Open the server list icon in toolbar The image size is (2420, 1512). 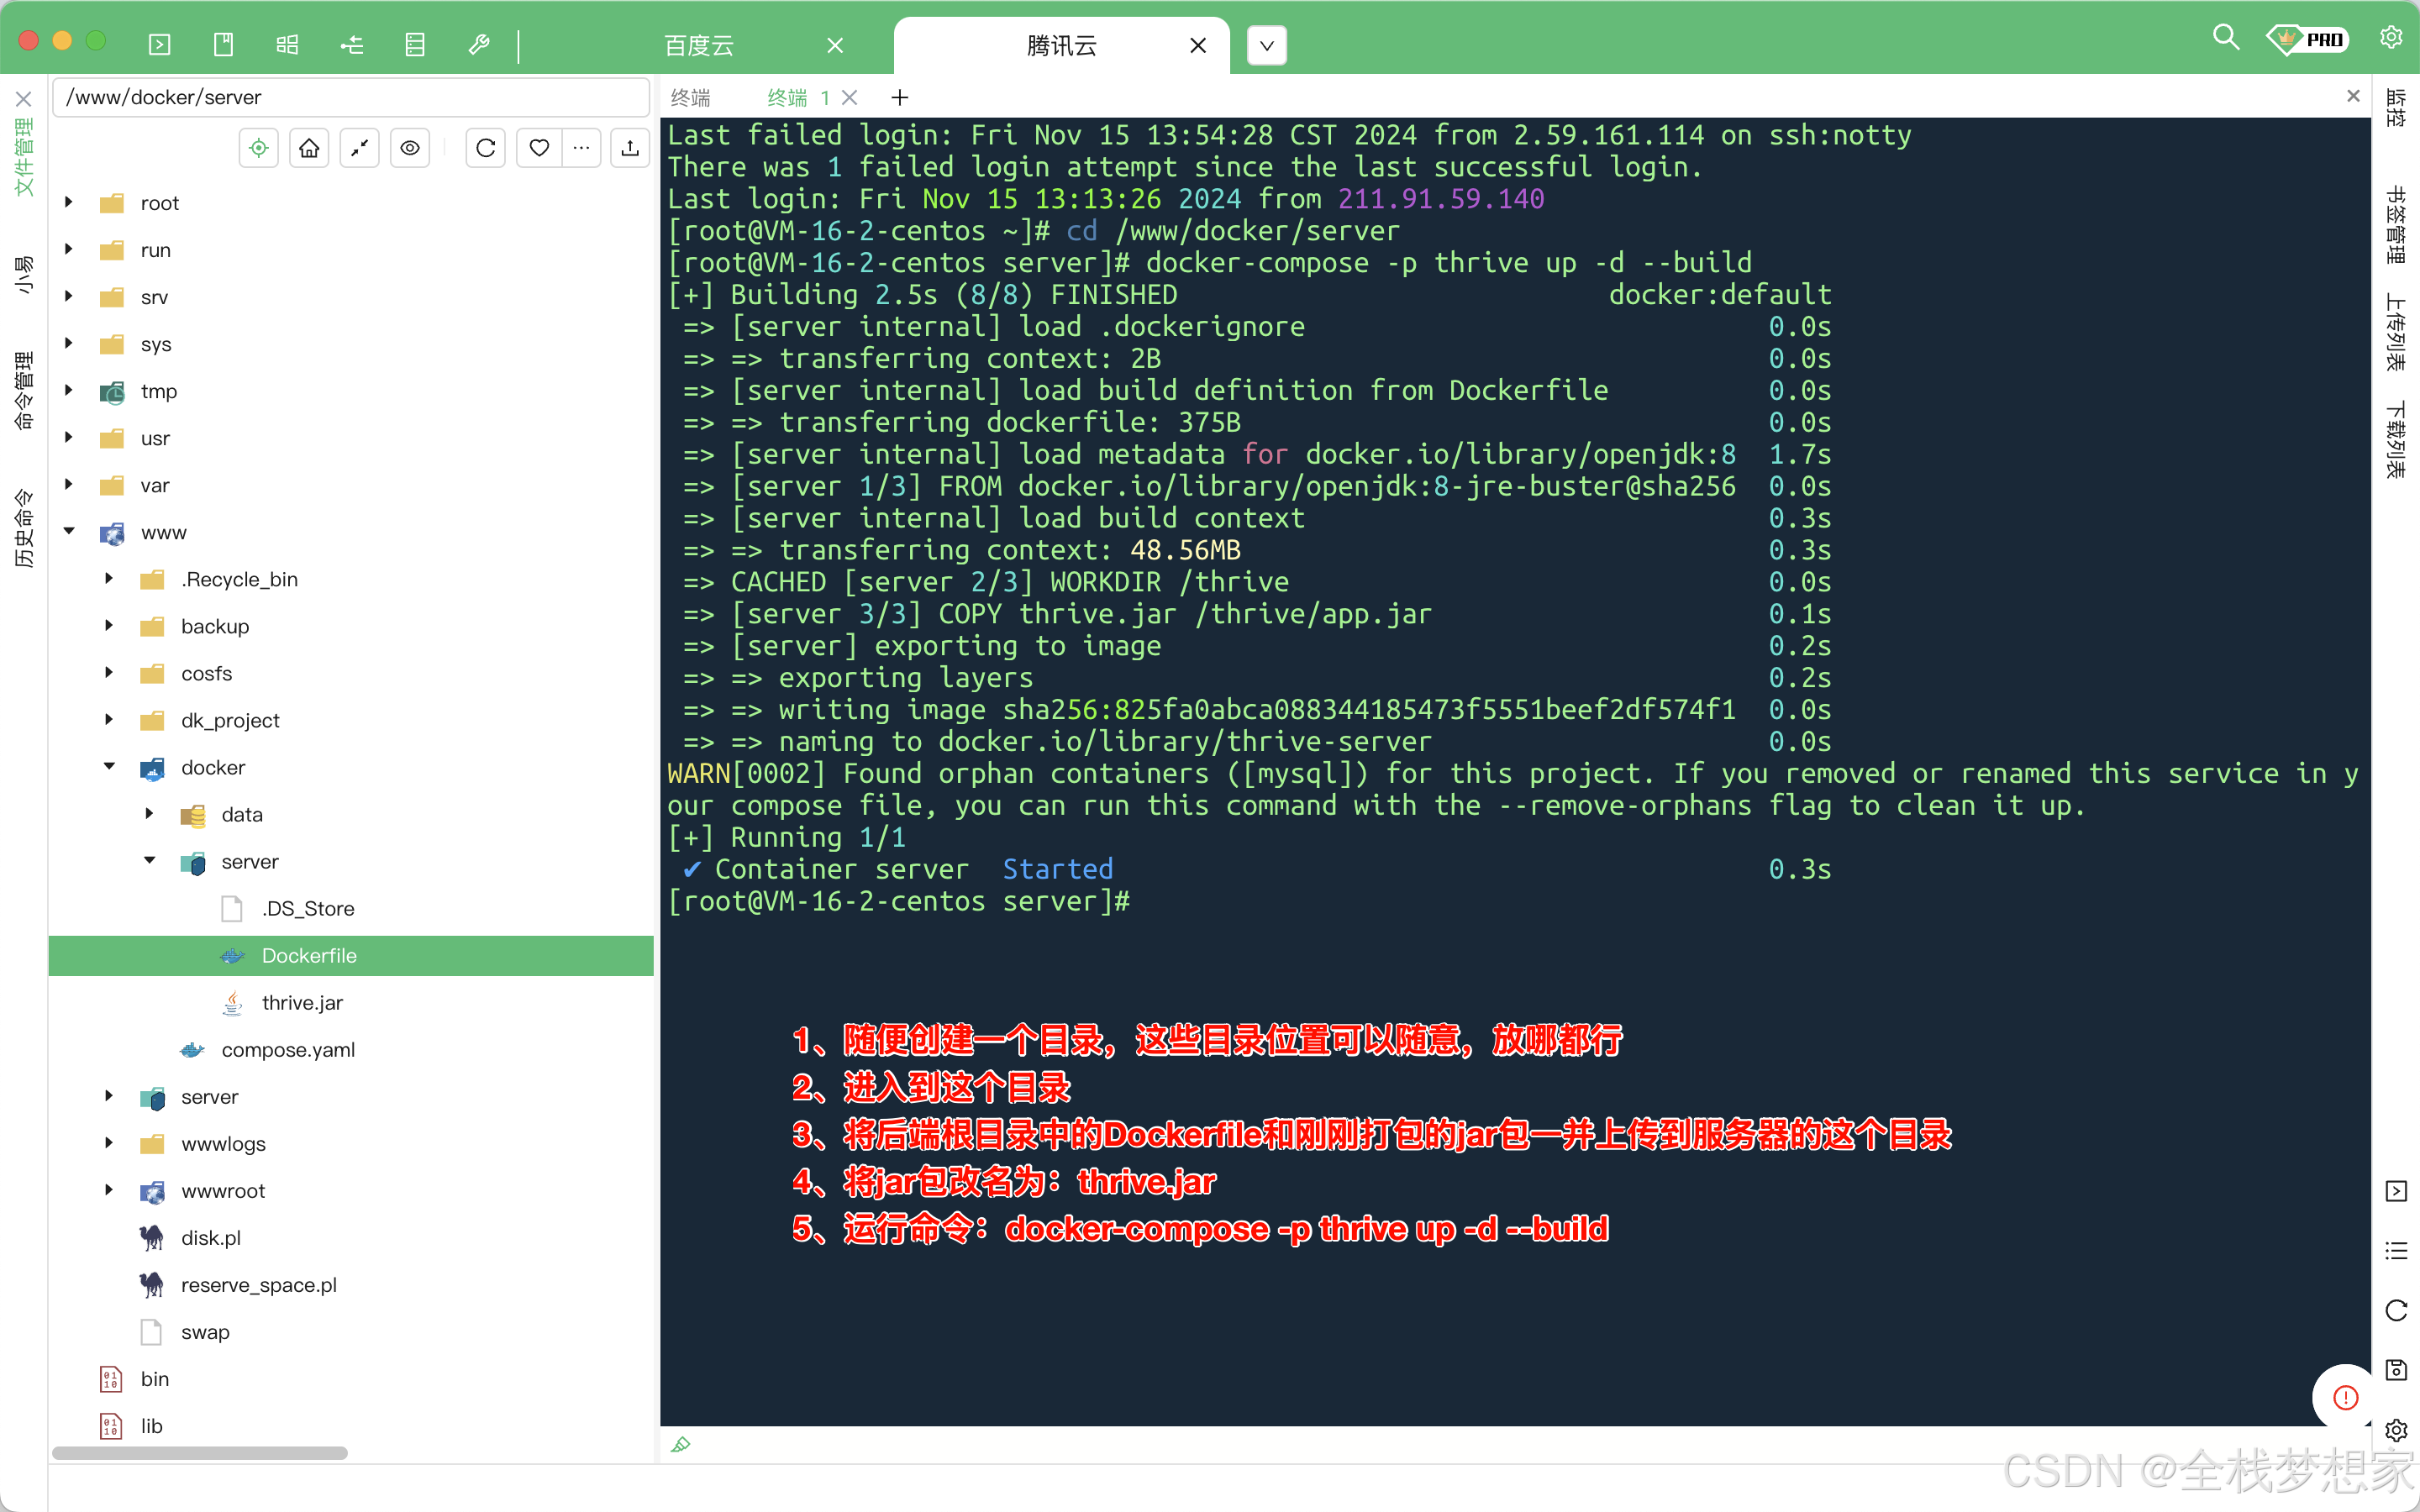point(415,45)
